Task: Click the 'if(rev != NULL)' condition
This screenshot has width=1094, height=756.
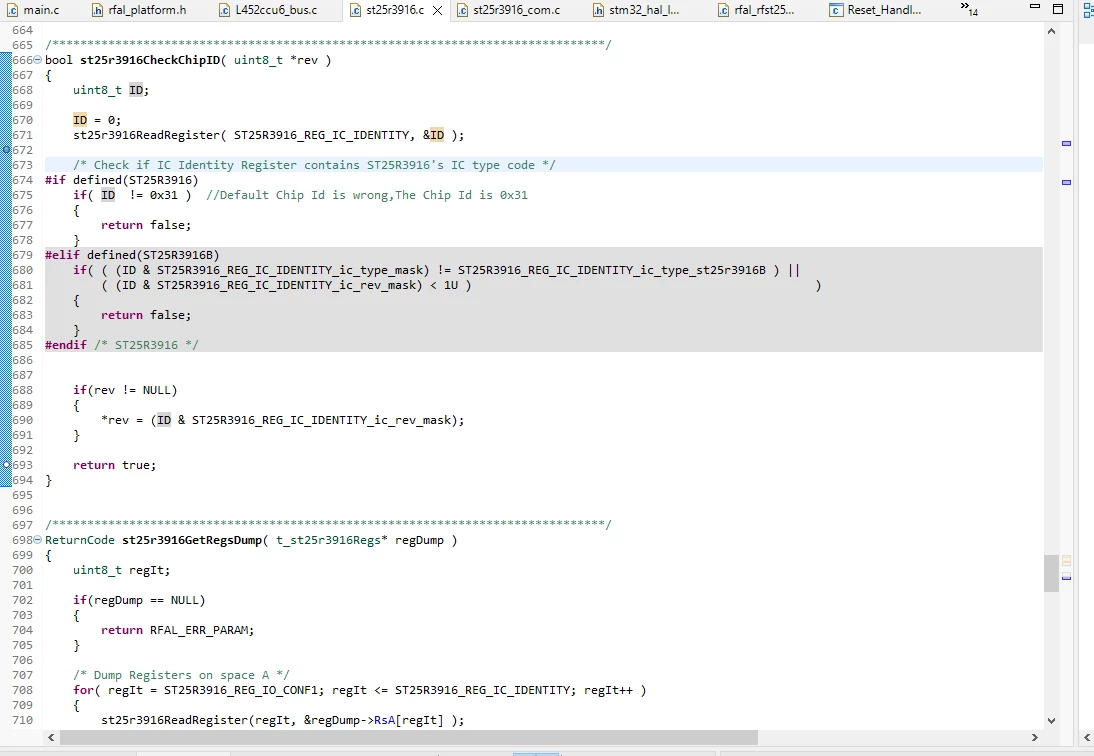Action: 126,390
